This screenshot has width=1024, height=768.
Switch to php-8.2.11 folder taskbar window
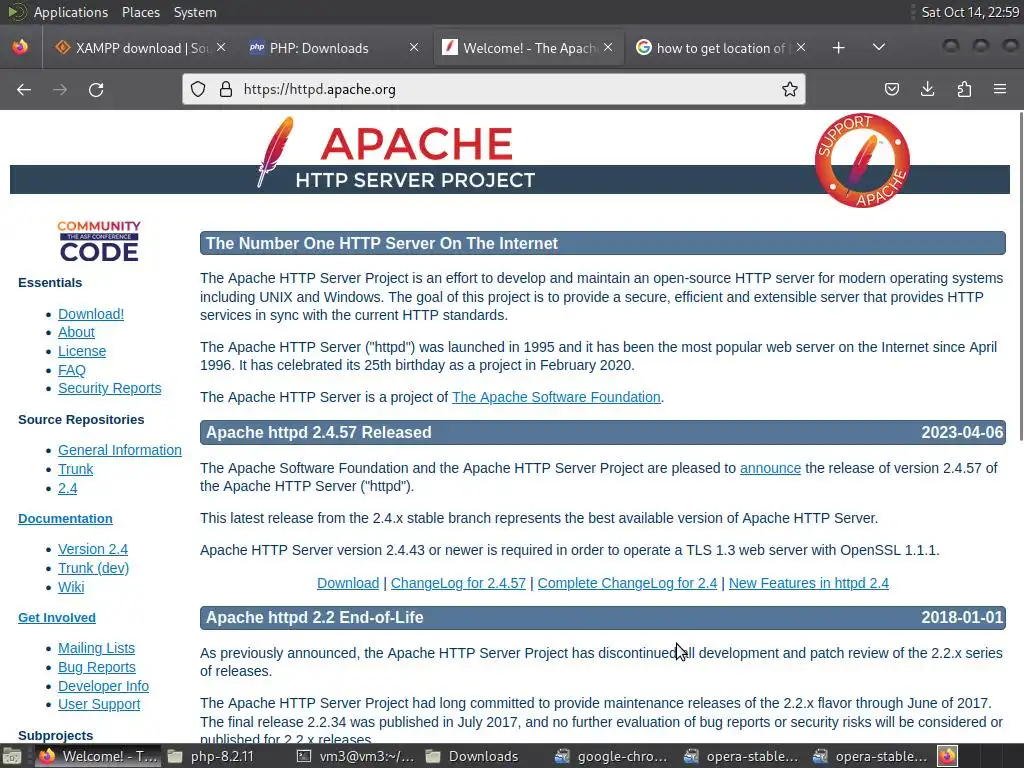225,756
